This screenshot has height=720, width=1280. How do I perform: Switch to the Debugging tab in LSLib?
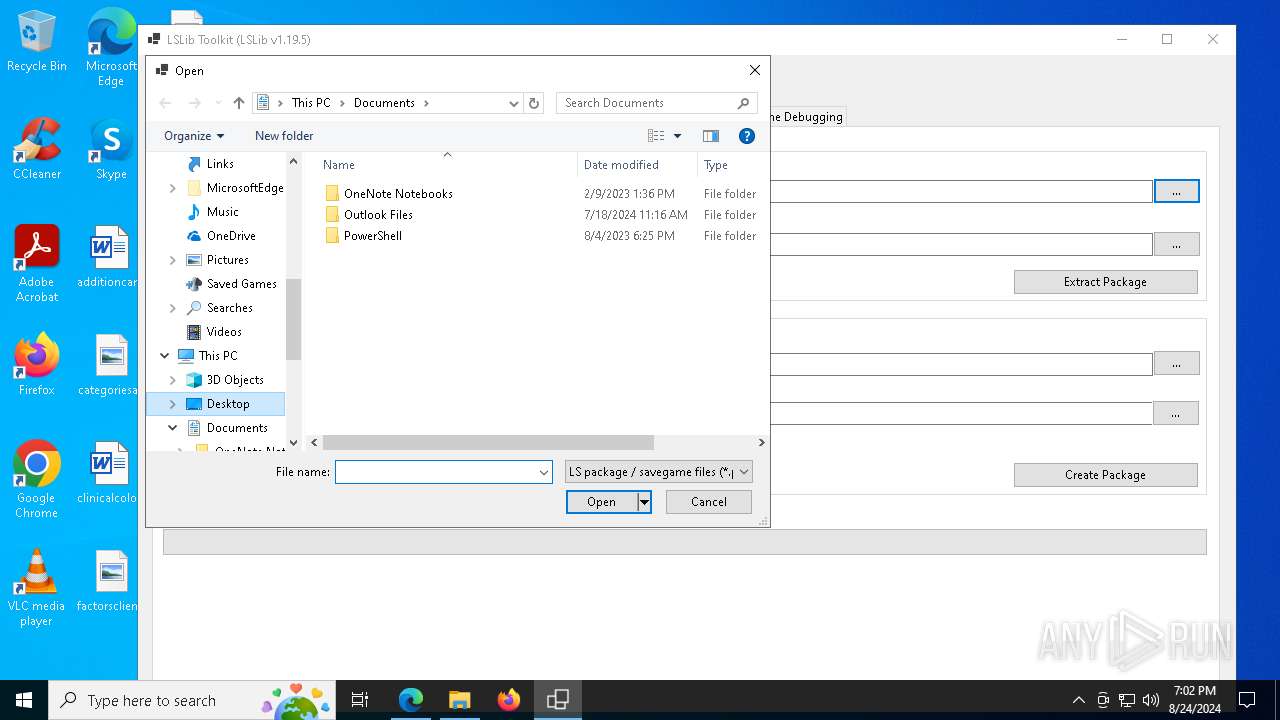coord(808,117)
